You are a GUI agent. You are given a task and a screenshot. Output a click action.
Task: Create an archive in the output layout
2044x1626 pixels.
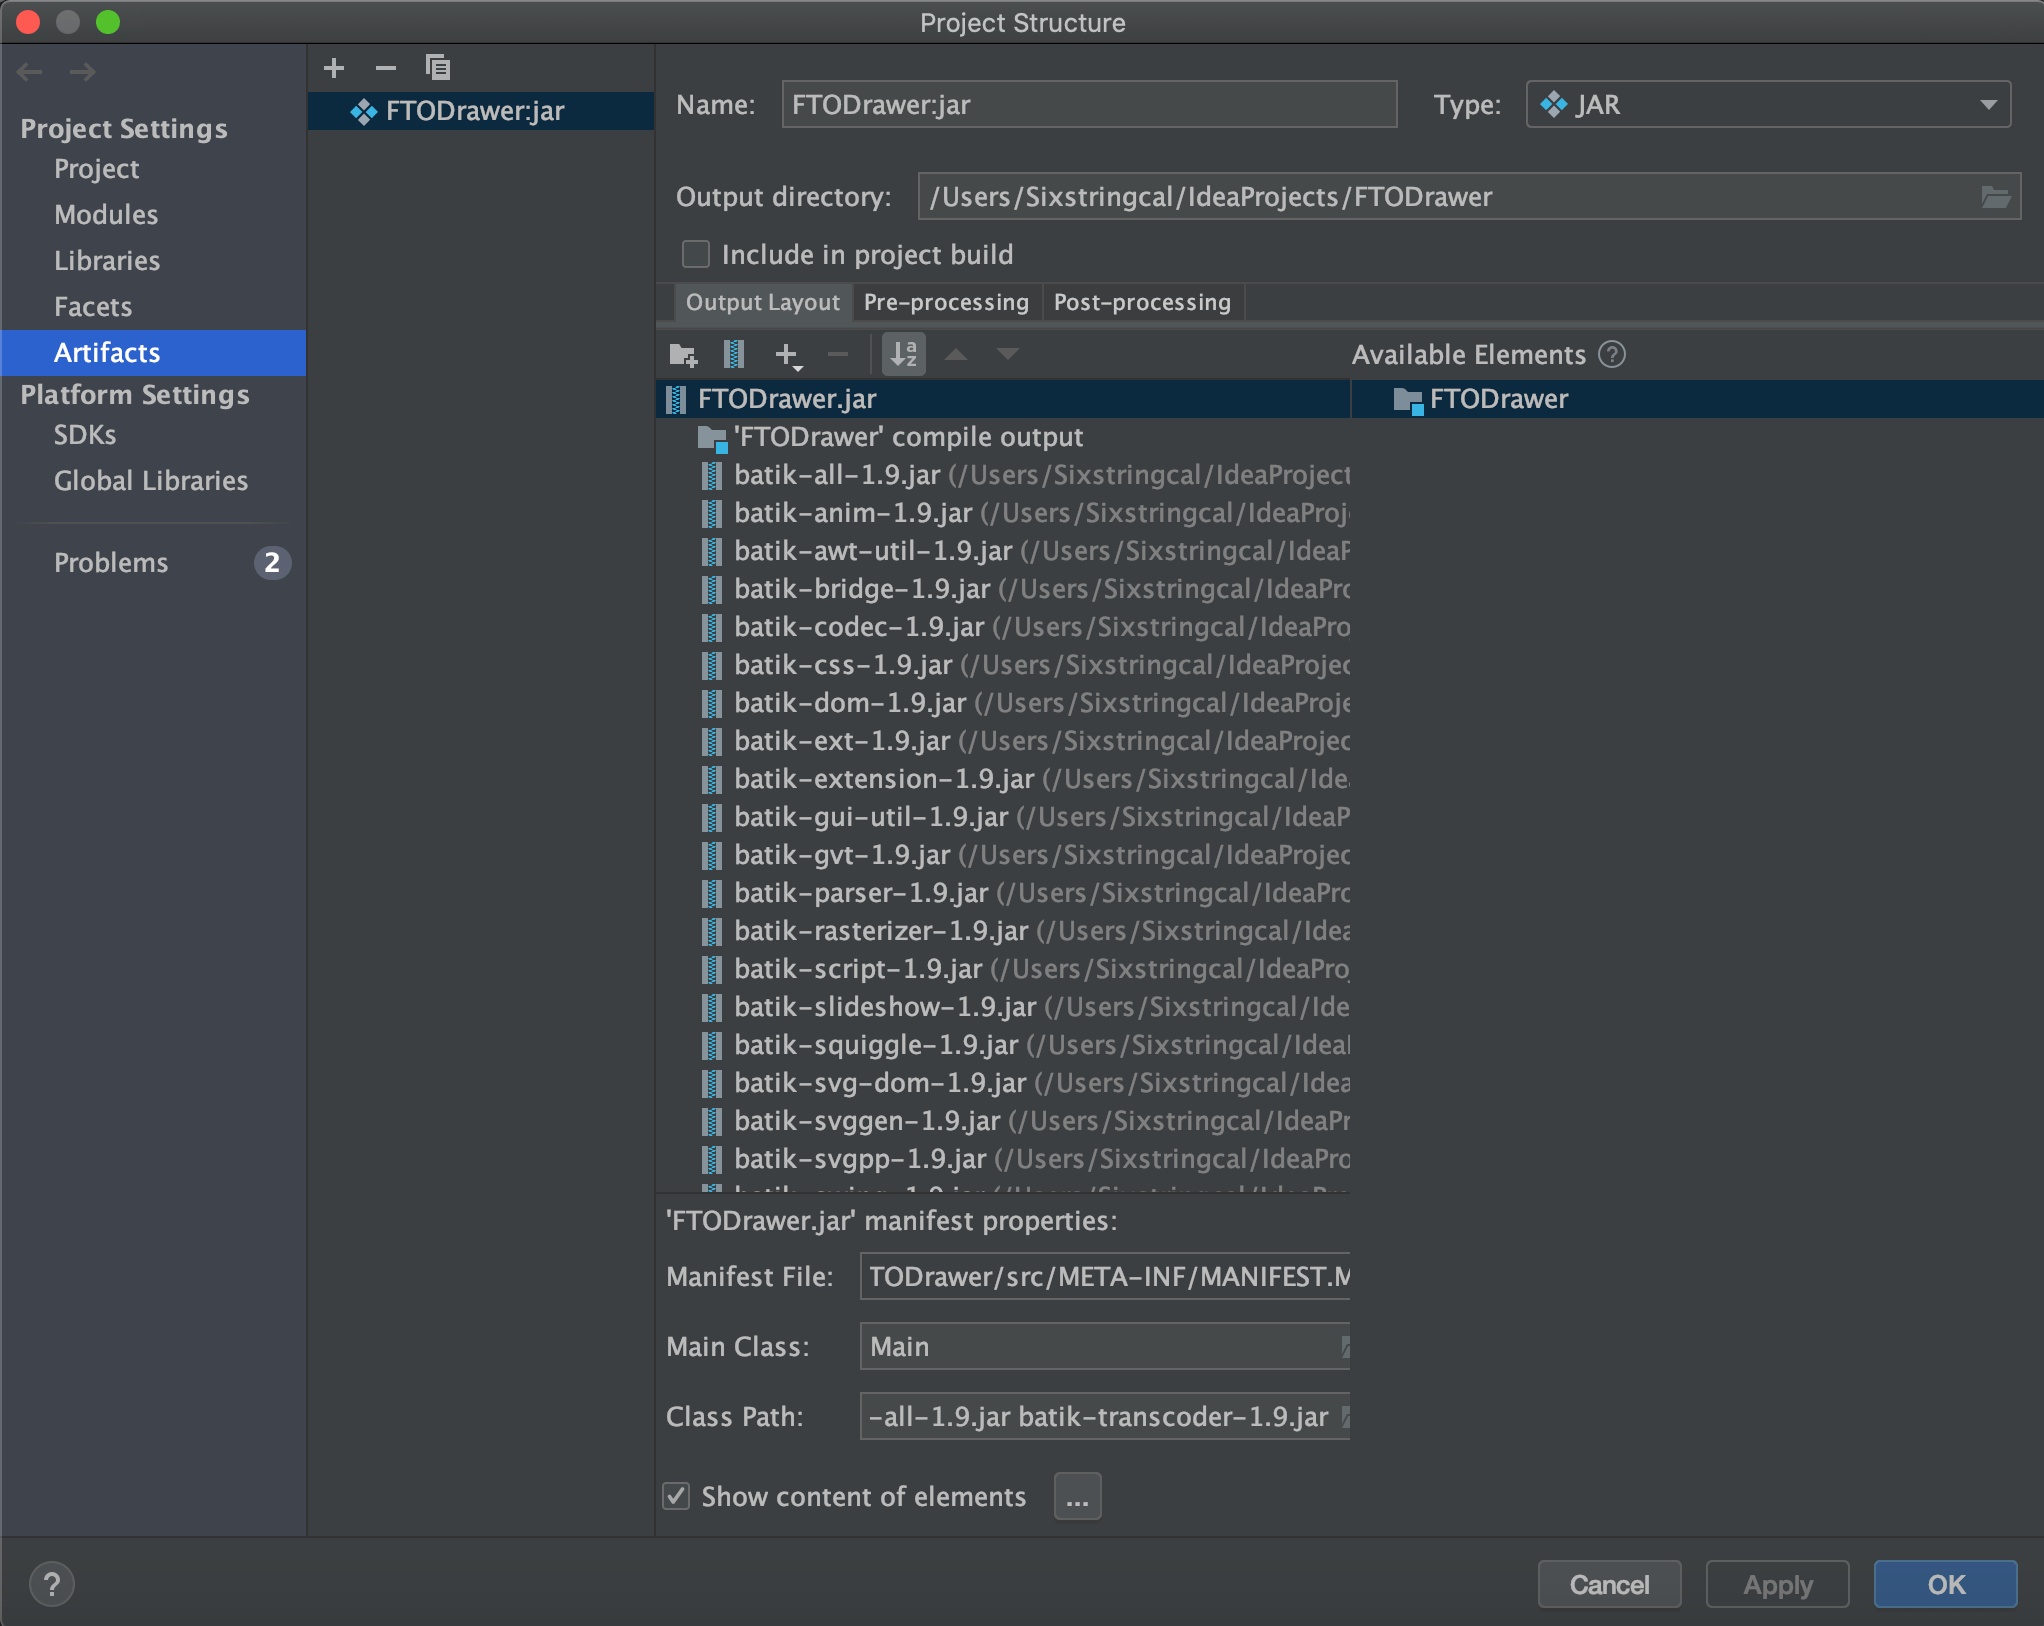tap(733, 355)
